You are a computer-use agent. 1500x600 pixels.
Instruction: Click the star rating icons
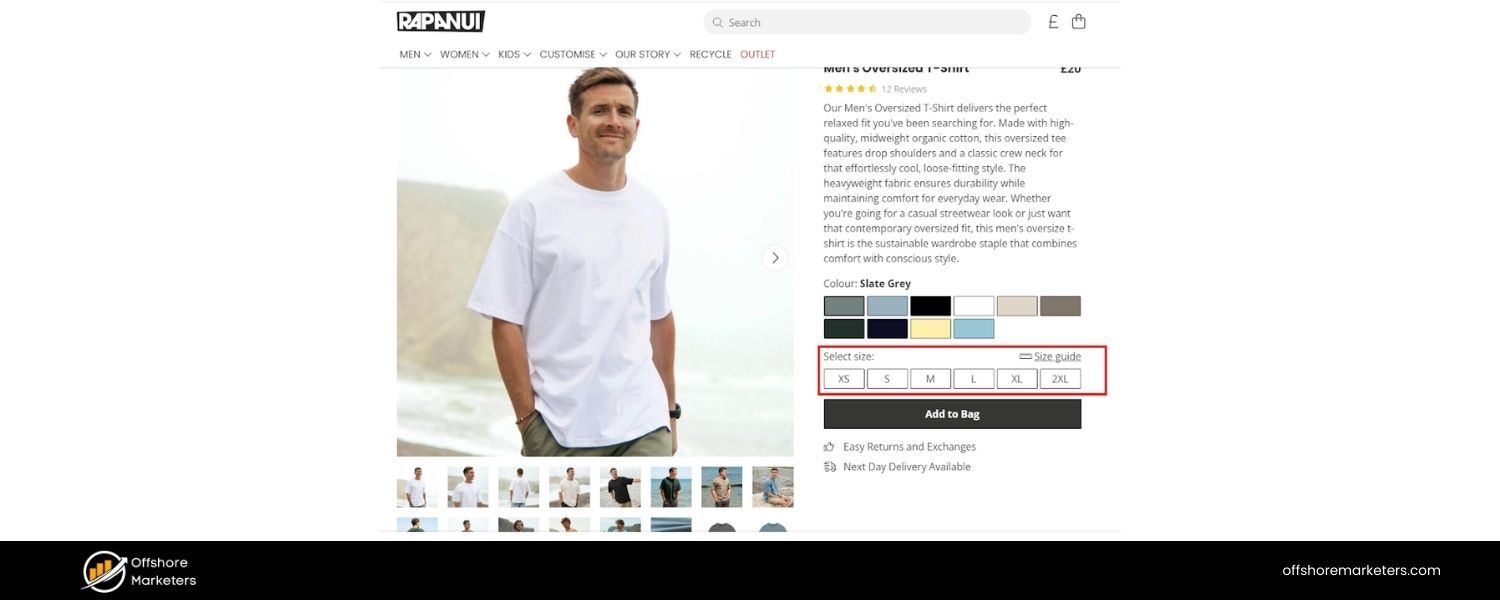(849, 89)
